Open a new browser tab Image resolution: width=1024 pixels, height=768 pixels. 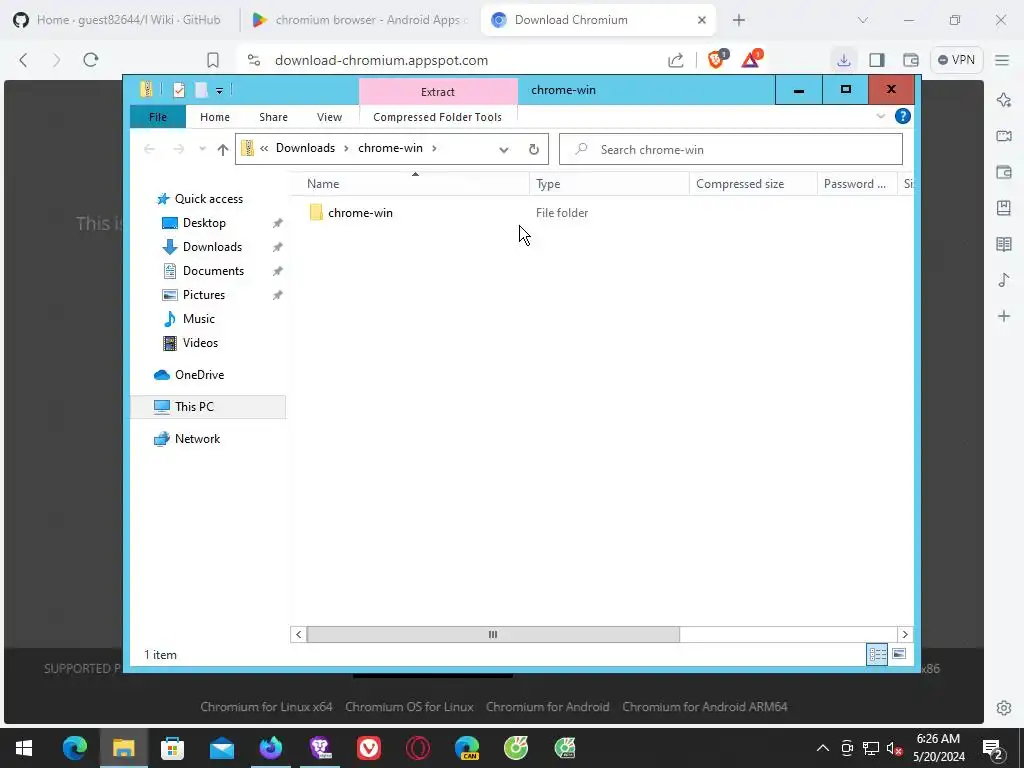point(739,20)
